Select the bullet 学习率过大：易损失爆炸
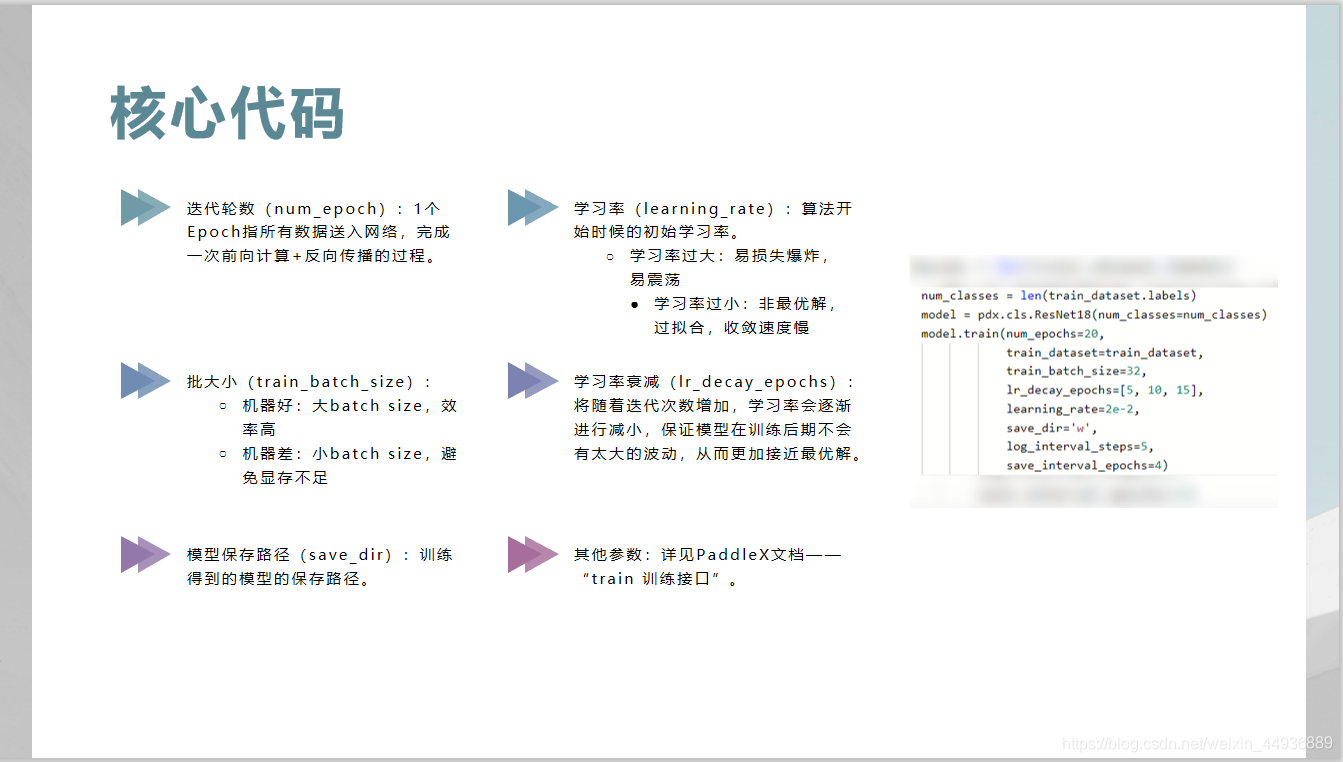Viewport: 1343px width, 762px height. pyautogui.click(x=729, y=268)
